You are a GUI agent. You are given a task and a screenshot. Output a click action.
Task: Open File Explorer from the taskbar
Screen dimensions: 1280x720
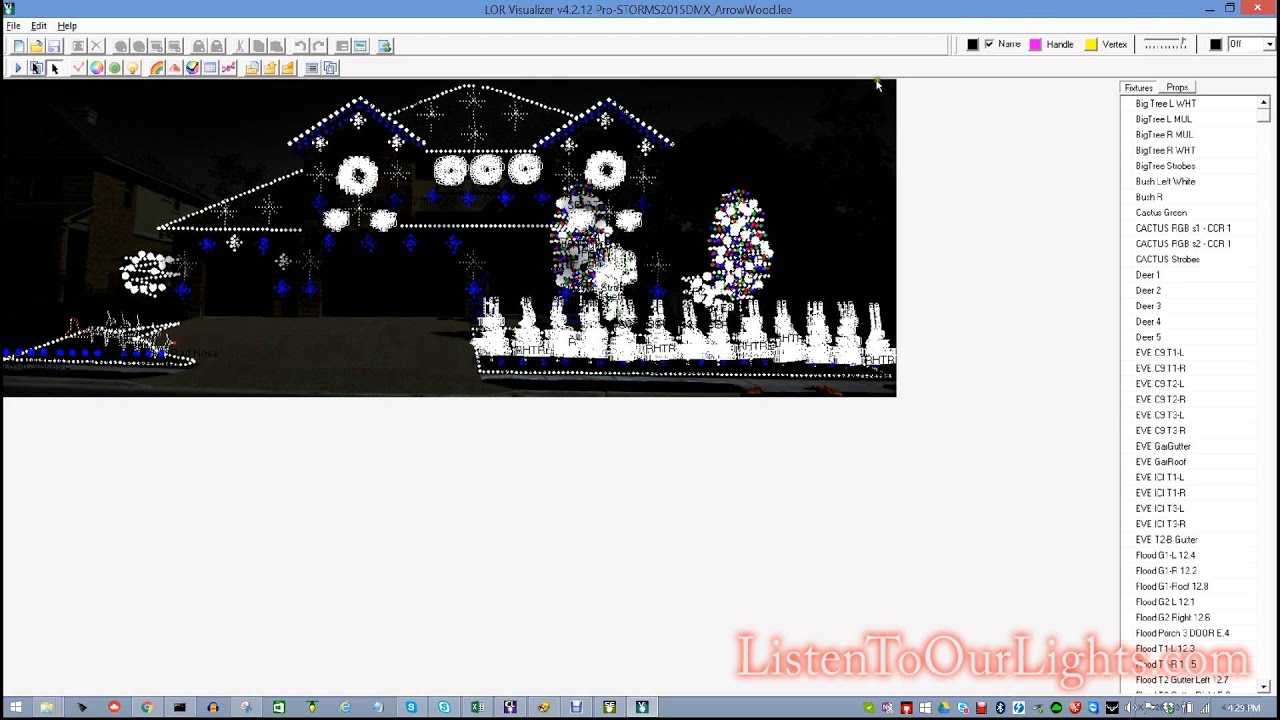46,708
